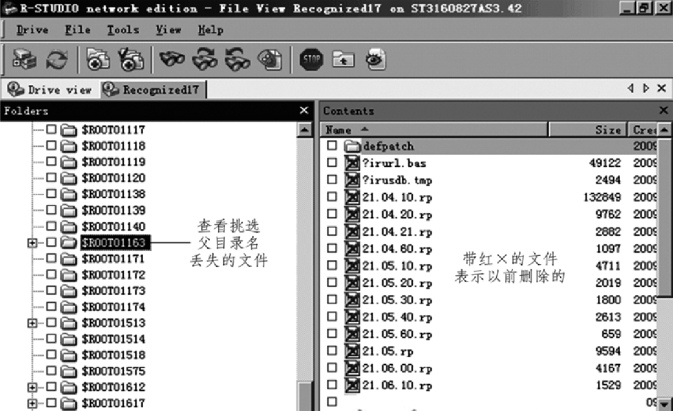The width and height of the screenshot is (673, 411).
Task: Select folder $ROOT01120 in tree
Action: (x=113, y=178)
